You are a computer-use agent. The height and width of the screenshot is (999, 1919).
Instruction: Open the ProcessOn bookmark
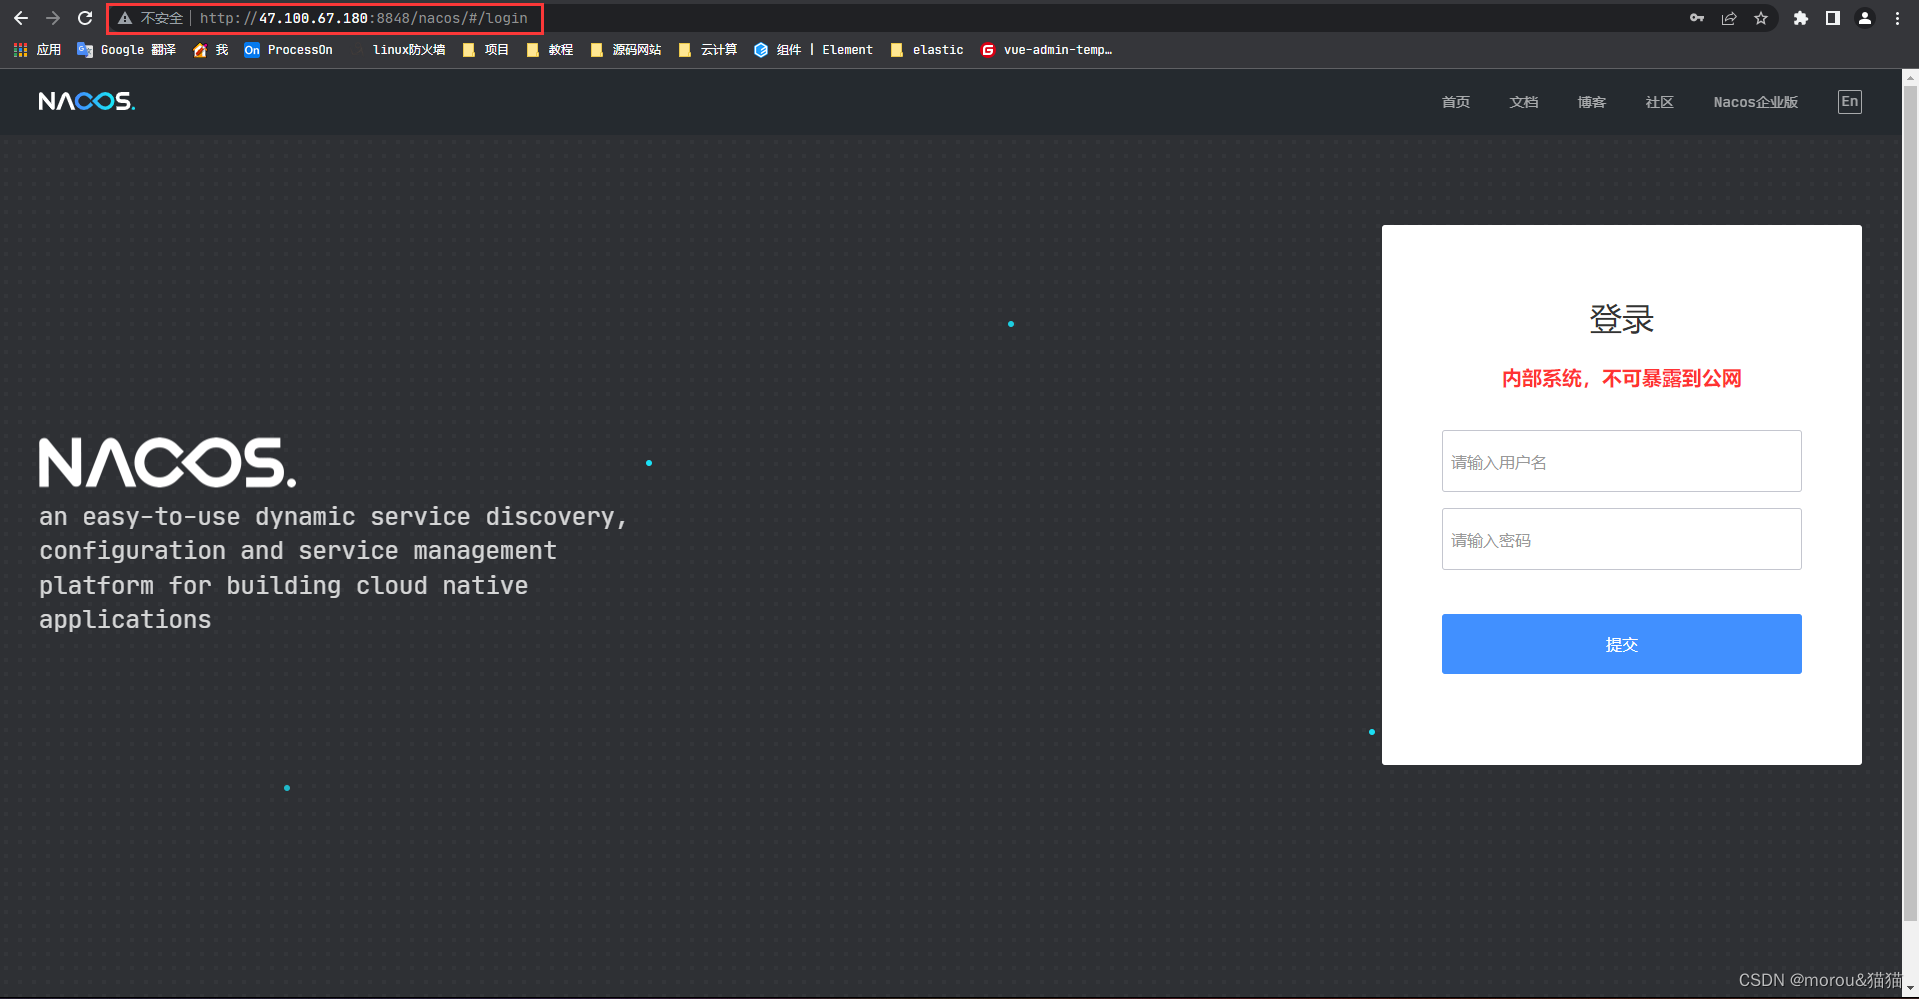[x=288, y=50]
